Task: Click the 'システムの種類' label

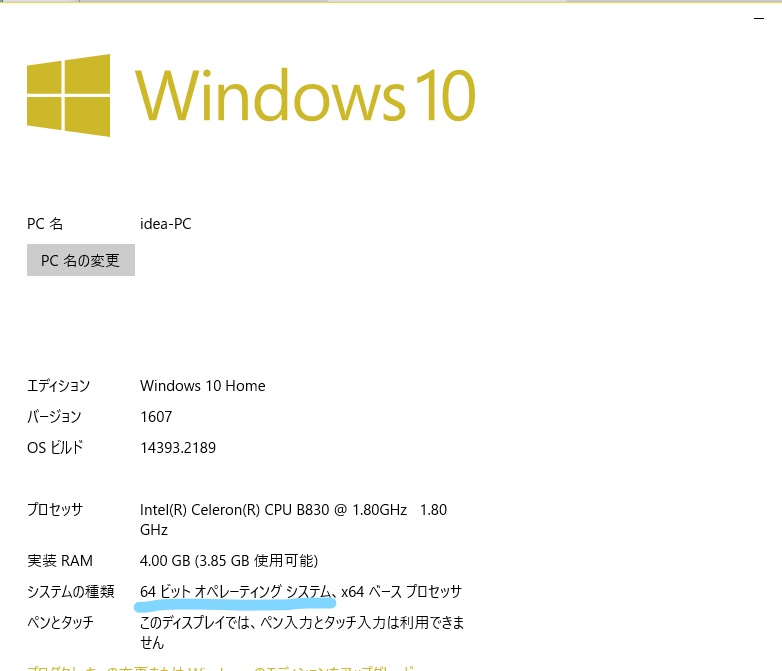Action: pos(71,592)
